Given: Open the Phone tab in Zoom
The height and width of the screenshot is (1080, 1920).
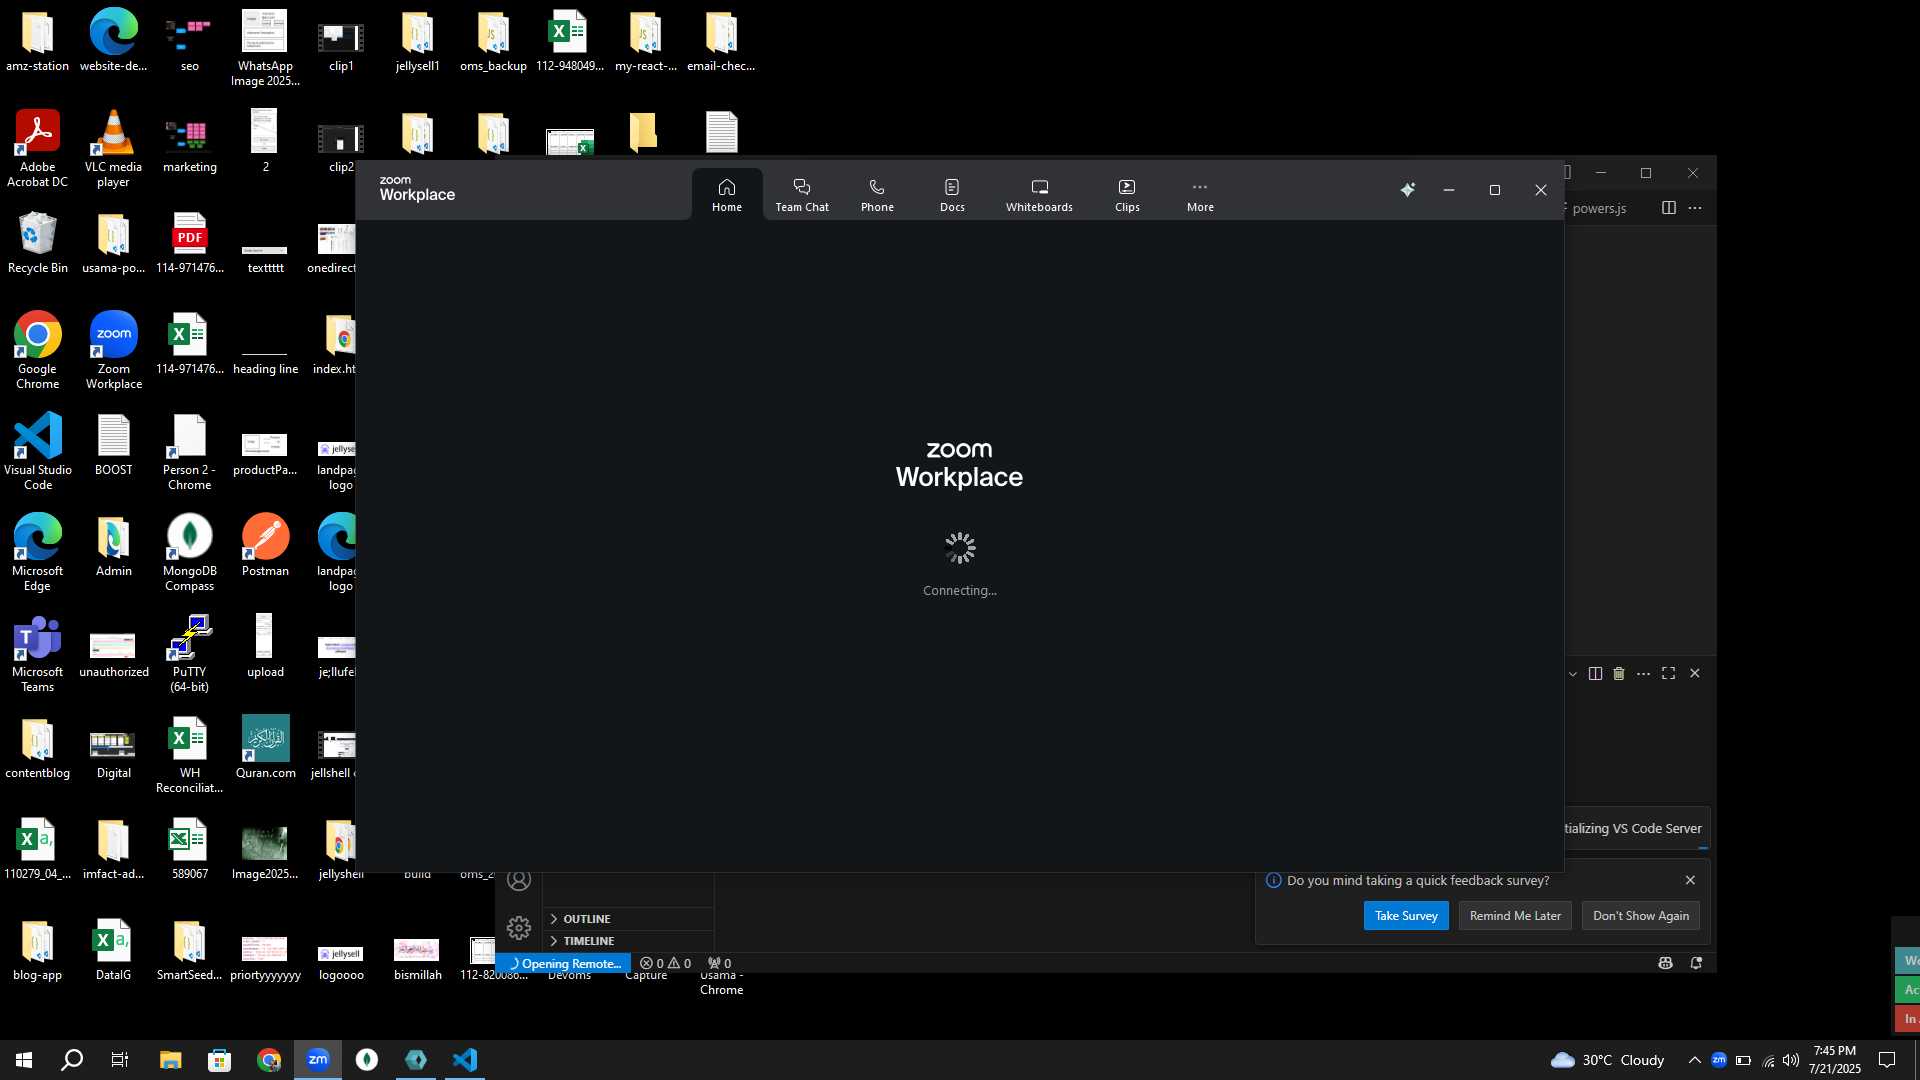Looking at the screenshot, I should click(877, 195).
